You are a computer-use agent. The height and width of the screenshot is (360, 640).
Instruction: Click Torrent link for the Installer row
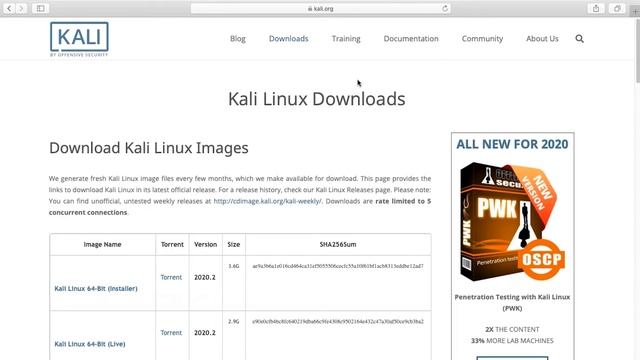coord(171,277)
